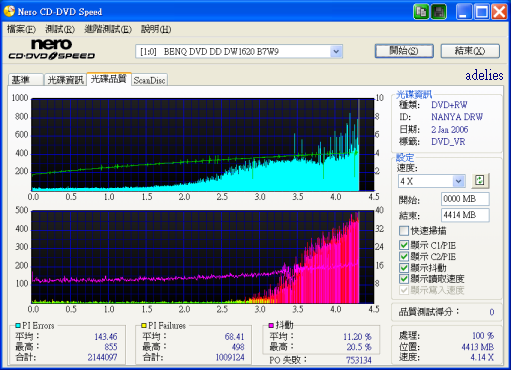The image size is (511, 370).
Task: Switch to the ScanDisc tab
Action: [149, 80]
